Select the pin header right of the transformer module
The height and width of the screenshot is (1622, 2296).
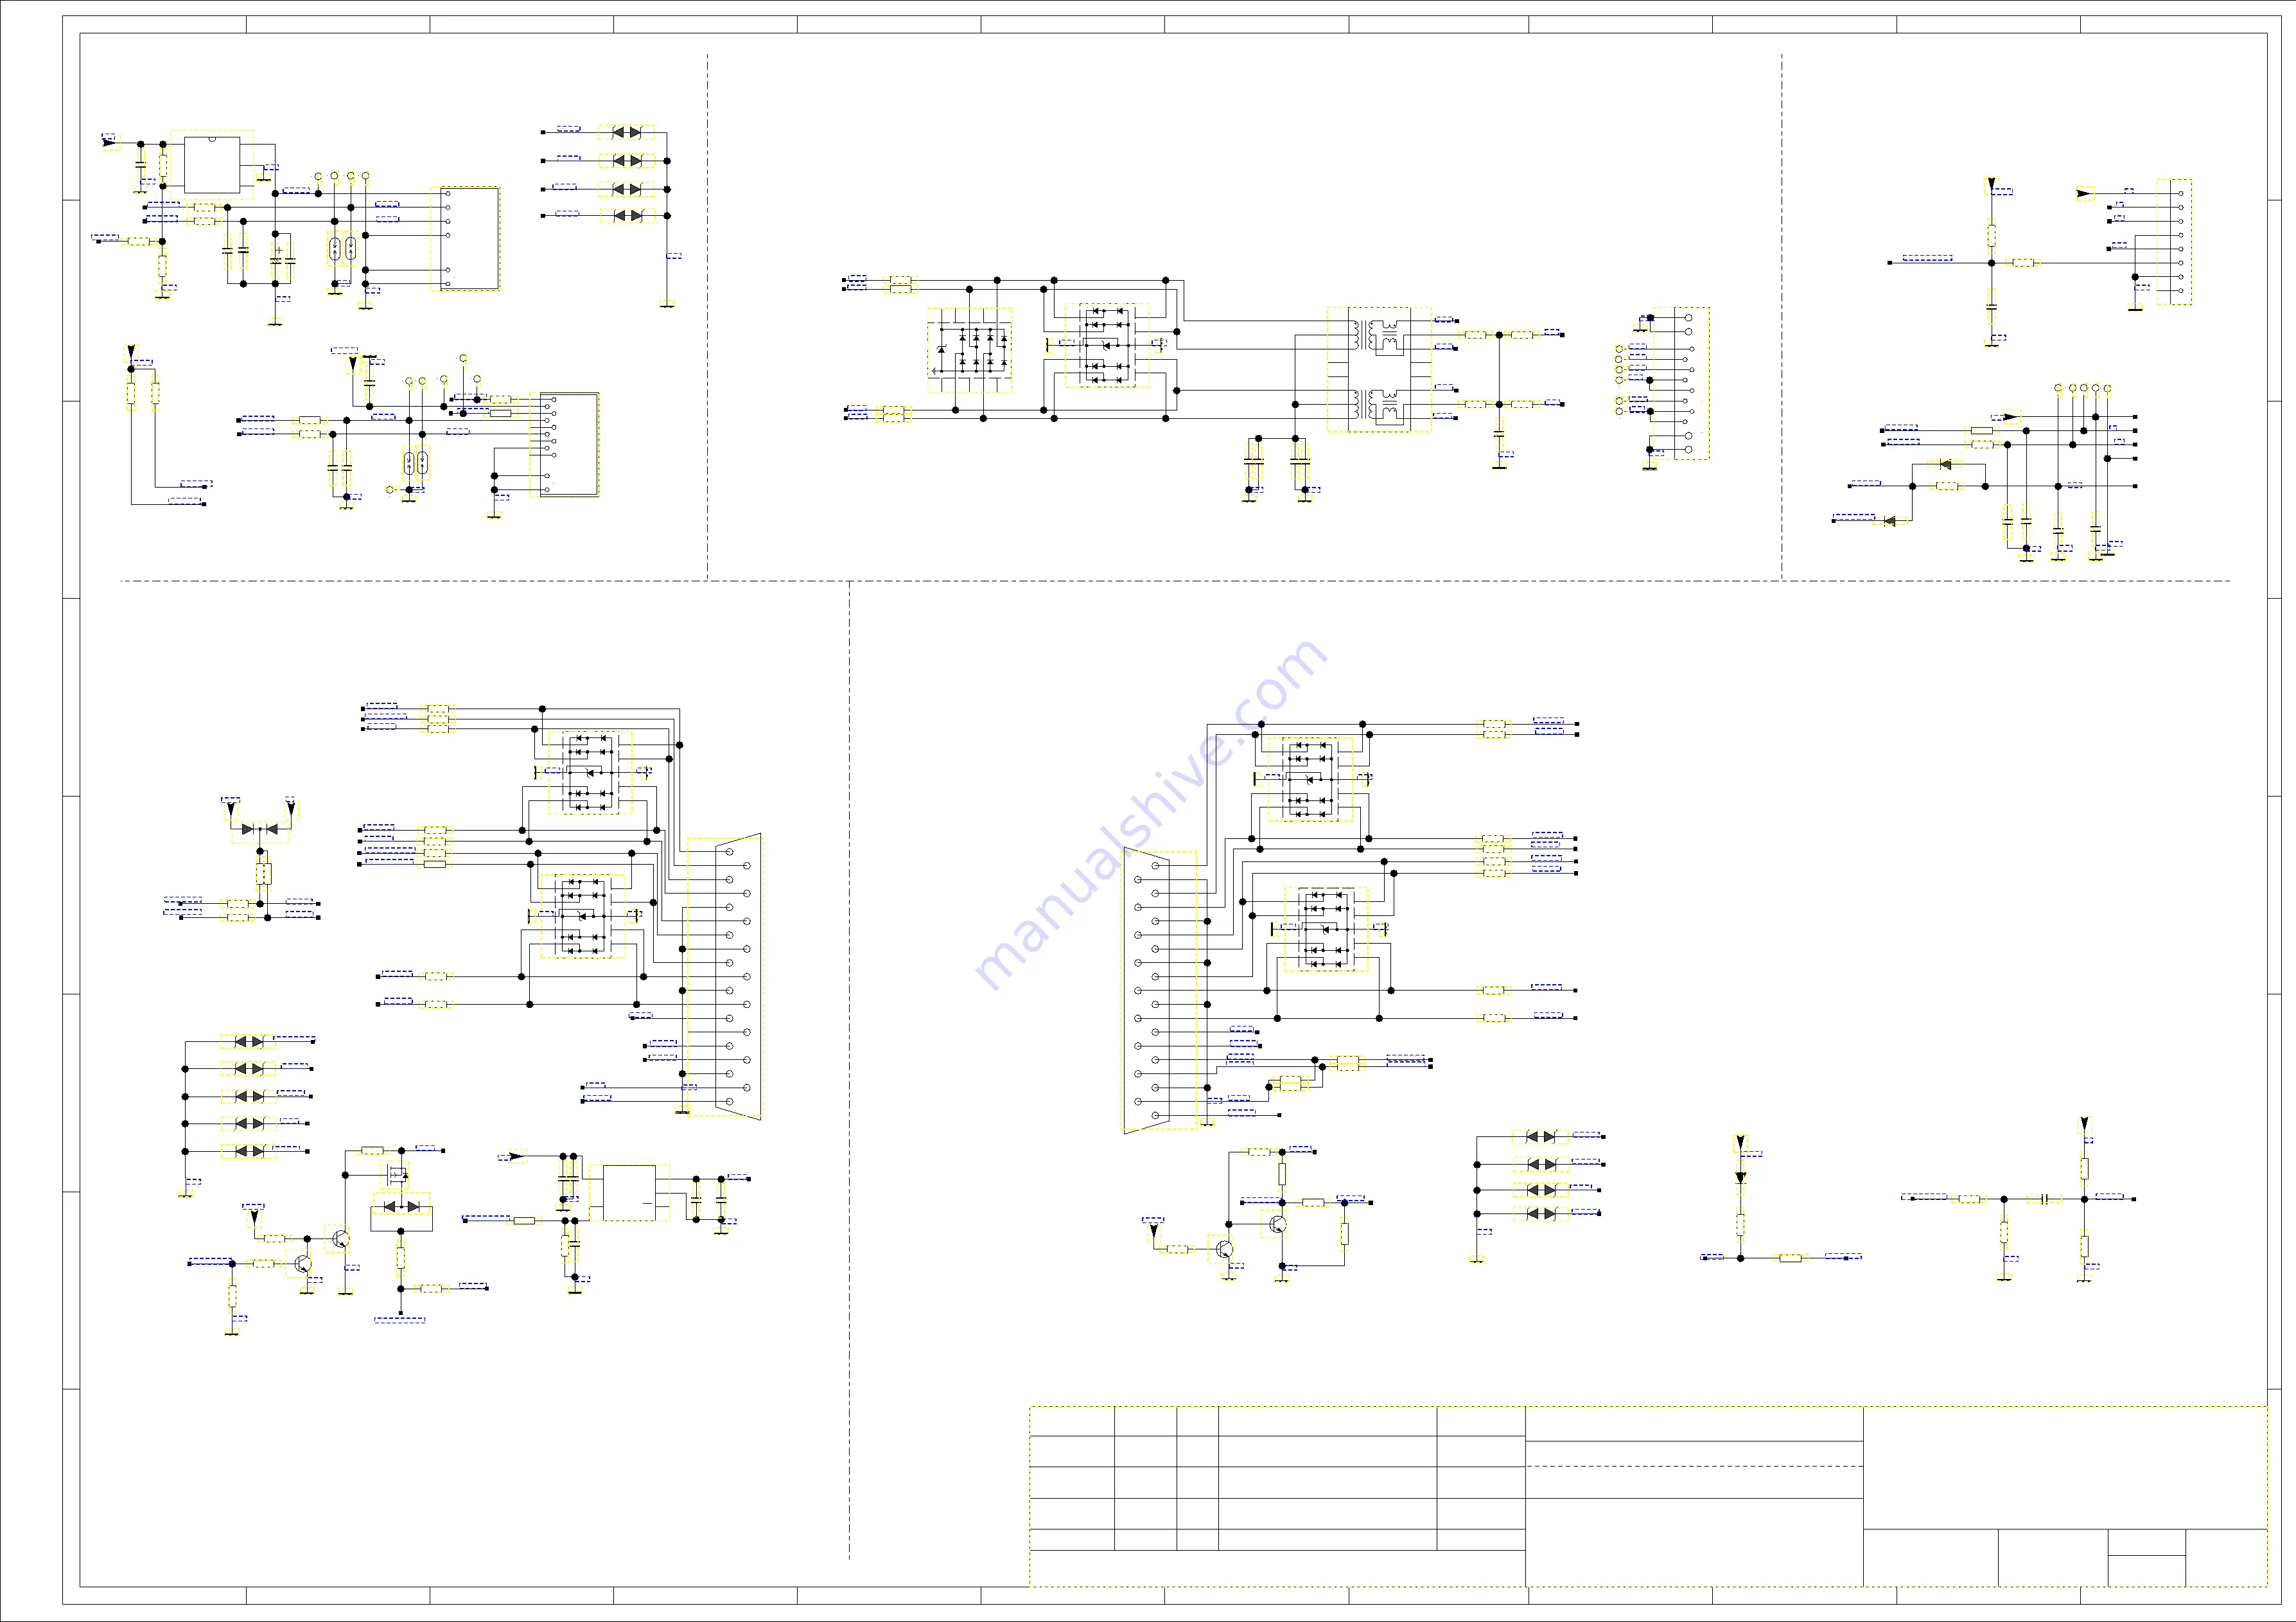tap(1683, 383)
